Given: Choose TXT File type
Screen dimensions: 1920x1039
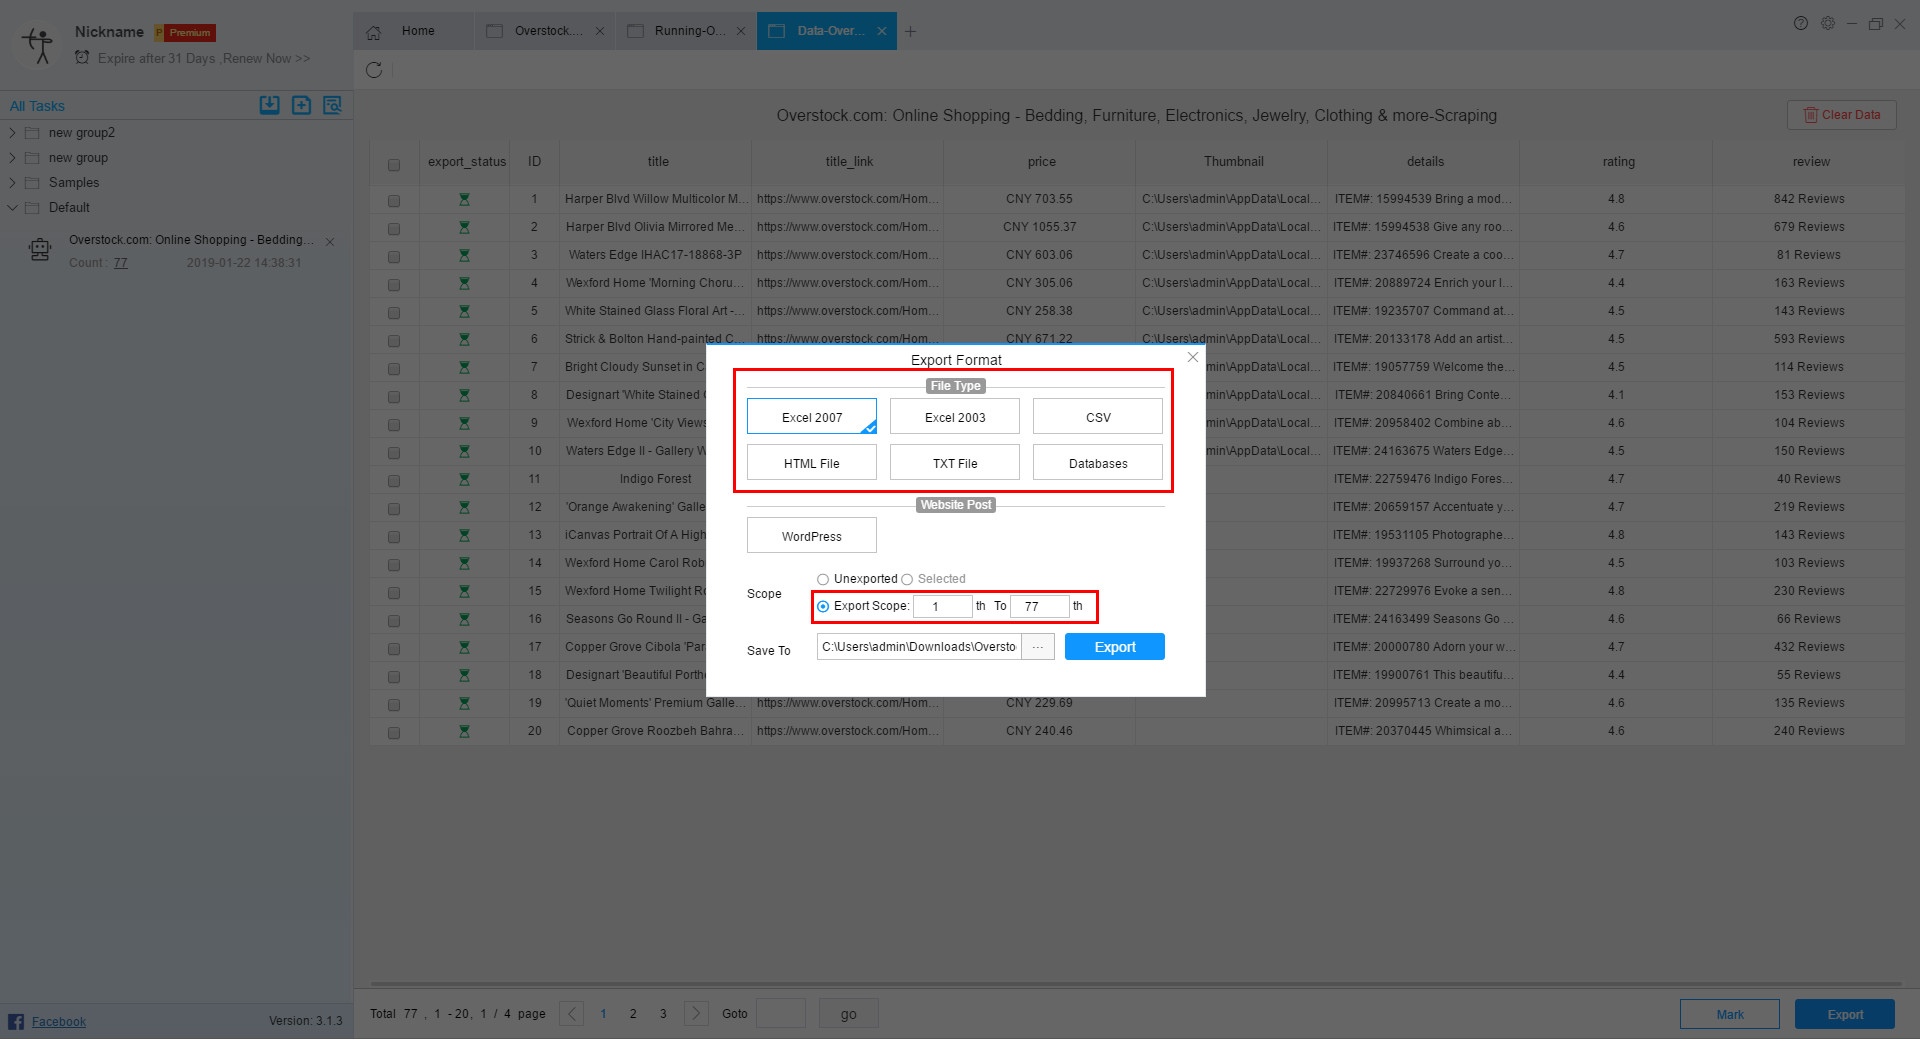Looking at the screenshot, I should (x=955, y=463).
